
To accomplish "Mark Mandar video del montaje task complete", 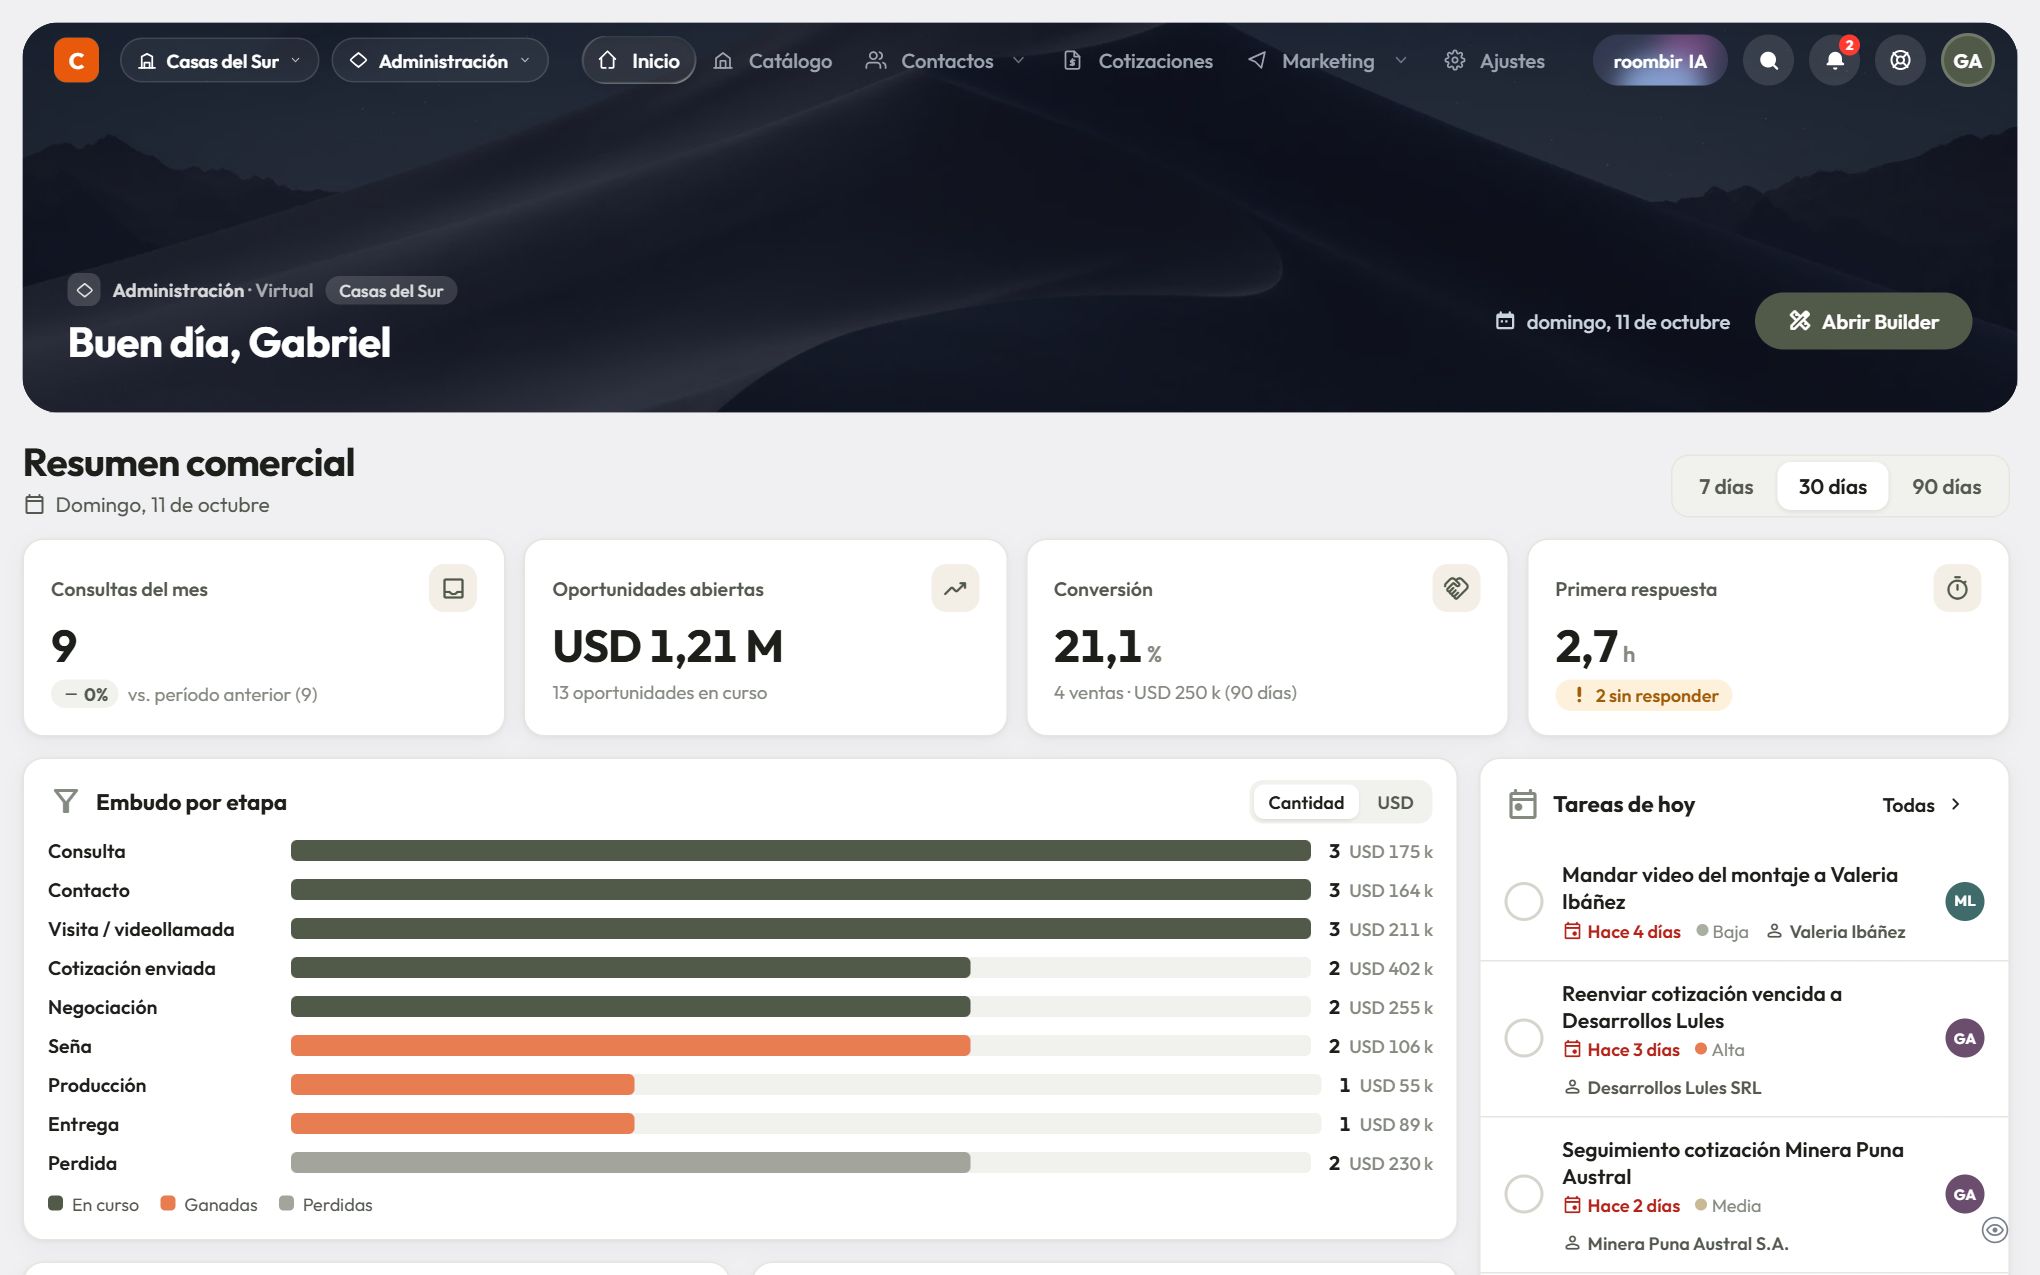I will pyautogui.click(x=1523, y=901).
